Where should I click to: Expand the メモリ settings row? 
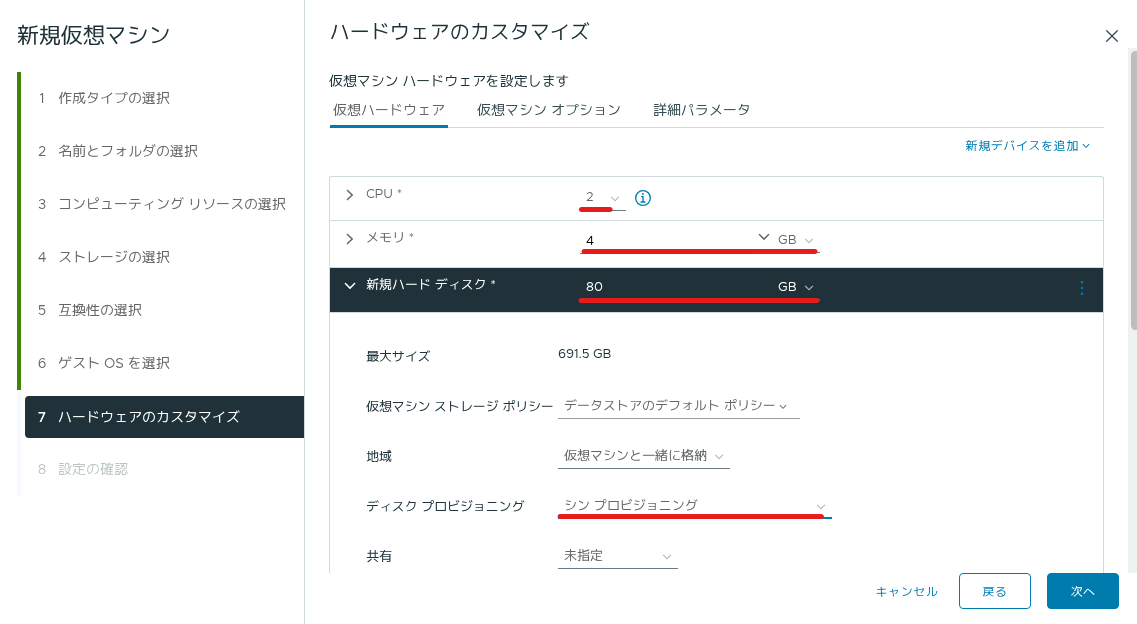[350, 238]
